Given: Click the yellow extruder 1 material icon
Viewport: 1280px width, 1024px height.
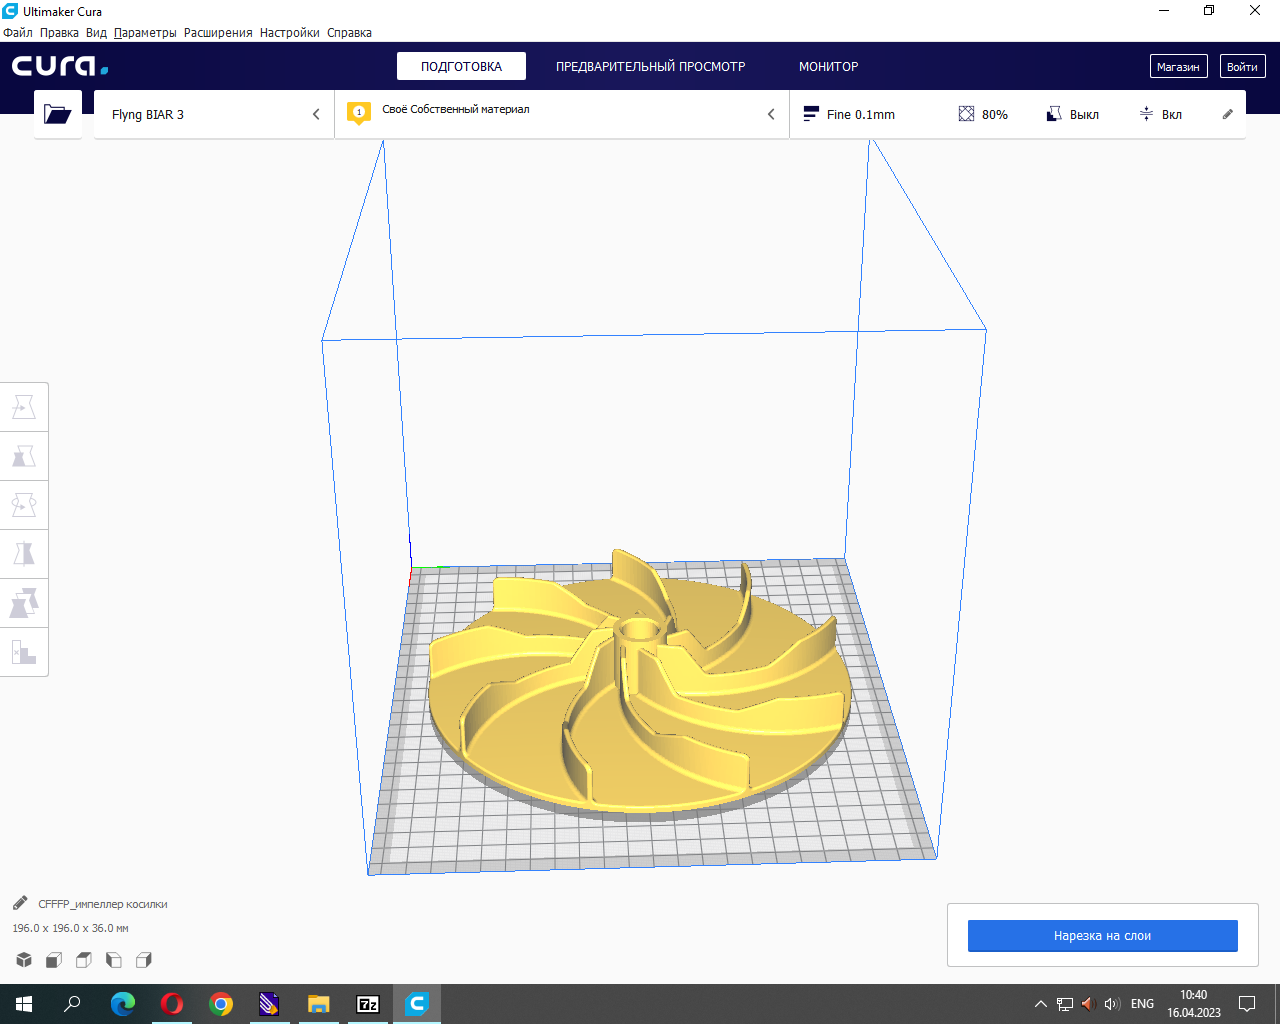Looking at the screenshot, I should [359, 113].
